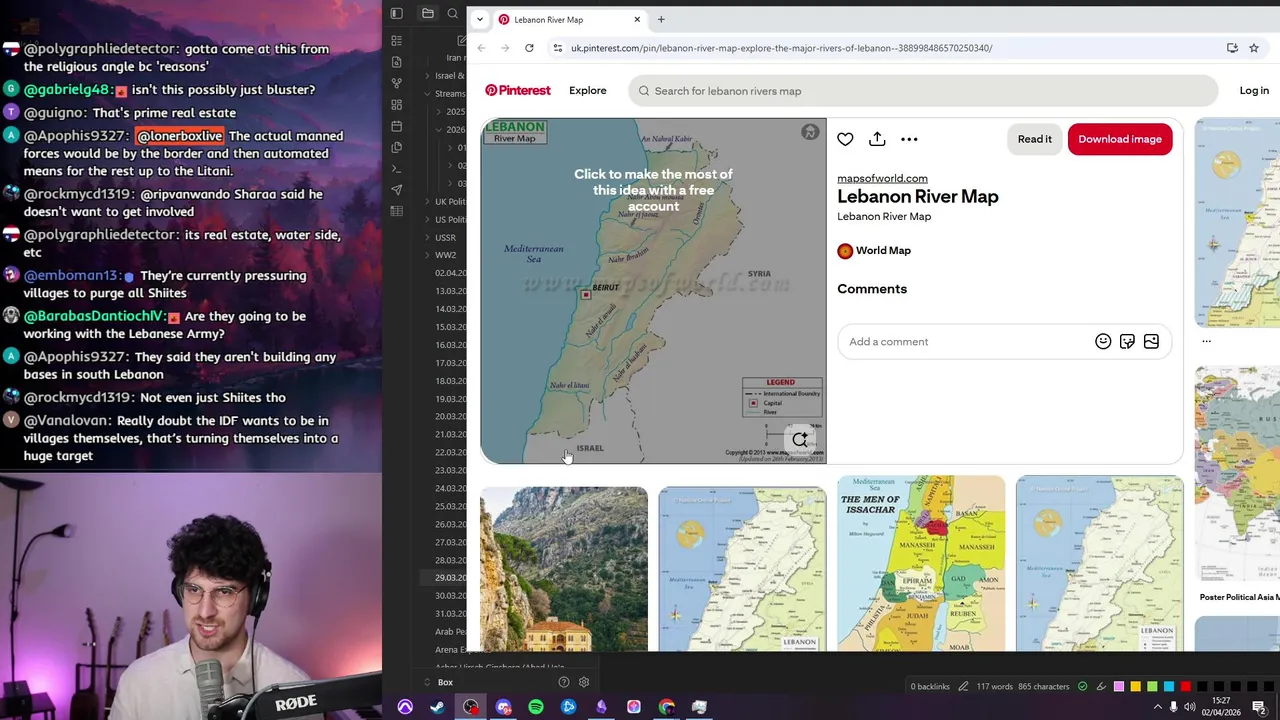Open Spotify from taskbar
The image size is (1280, 720).
(x=536, y=708)
